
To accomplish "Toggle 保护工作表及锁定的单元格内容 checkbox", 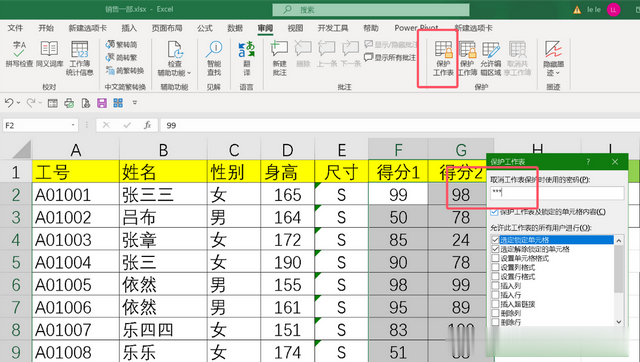I will tap(494, 212).
